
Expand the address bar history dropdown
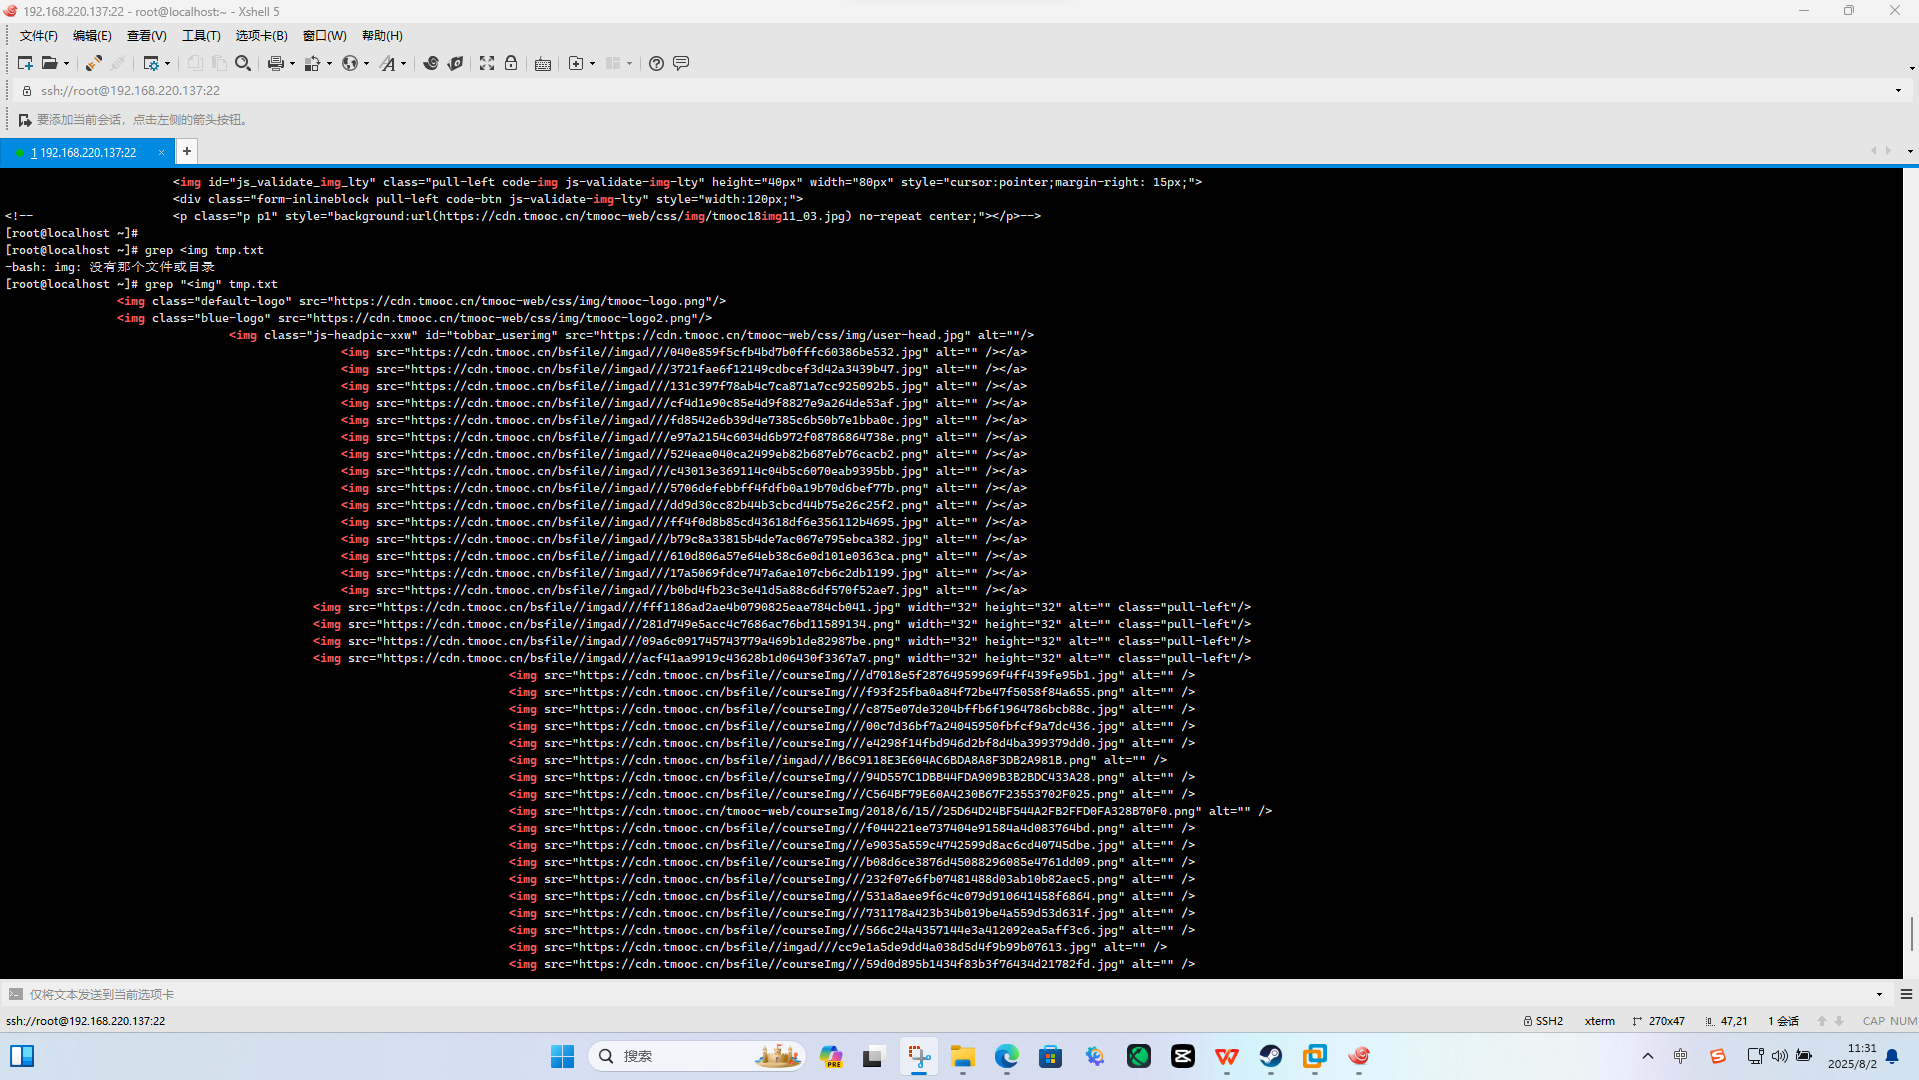pyautogui.click(x=1898, y=91)
